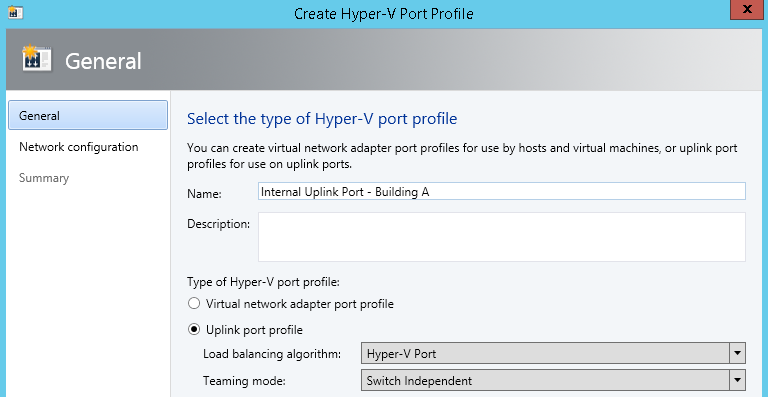Select the General wizard step

coord(88,115)
